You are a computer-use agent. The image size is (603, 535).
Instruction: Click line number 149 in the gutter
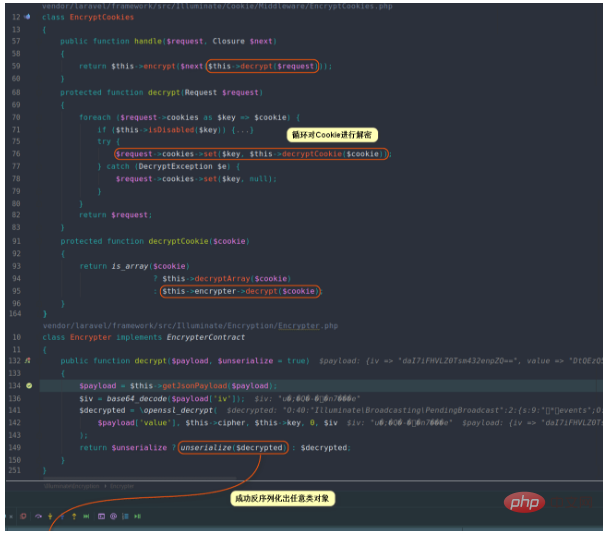click(15, 448)
